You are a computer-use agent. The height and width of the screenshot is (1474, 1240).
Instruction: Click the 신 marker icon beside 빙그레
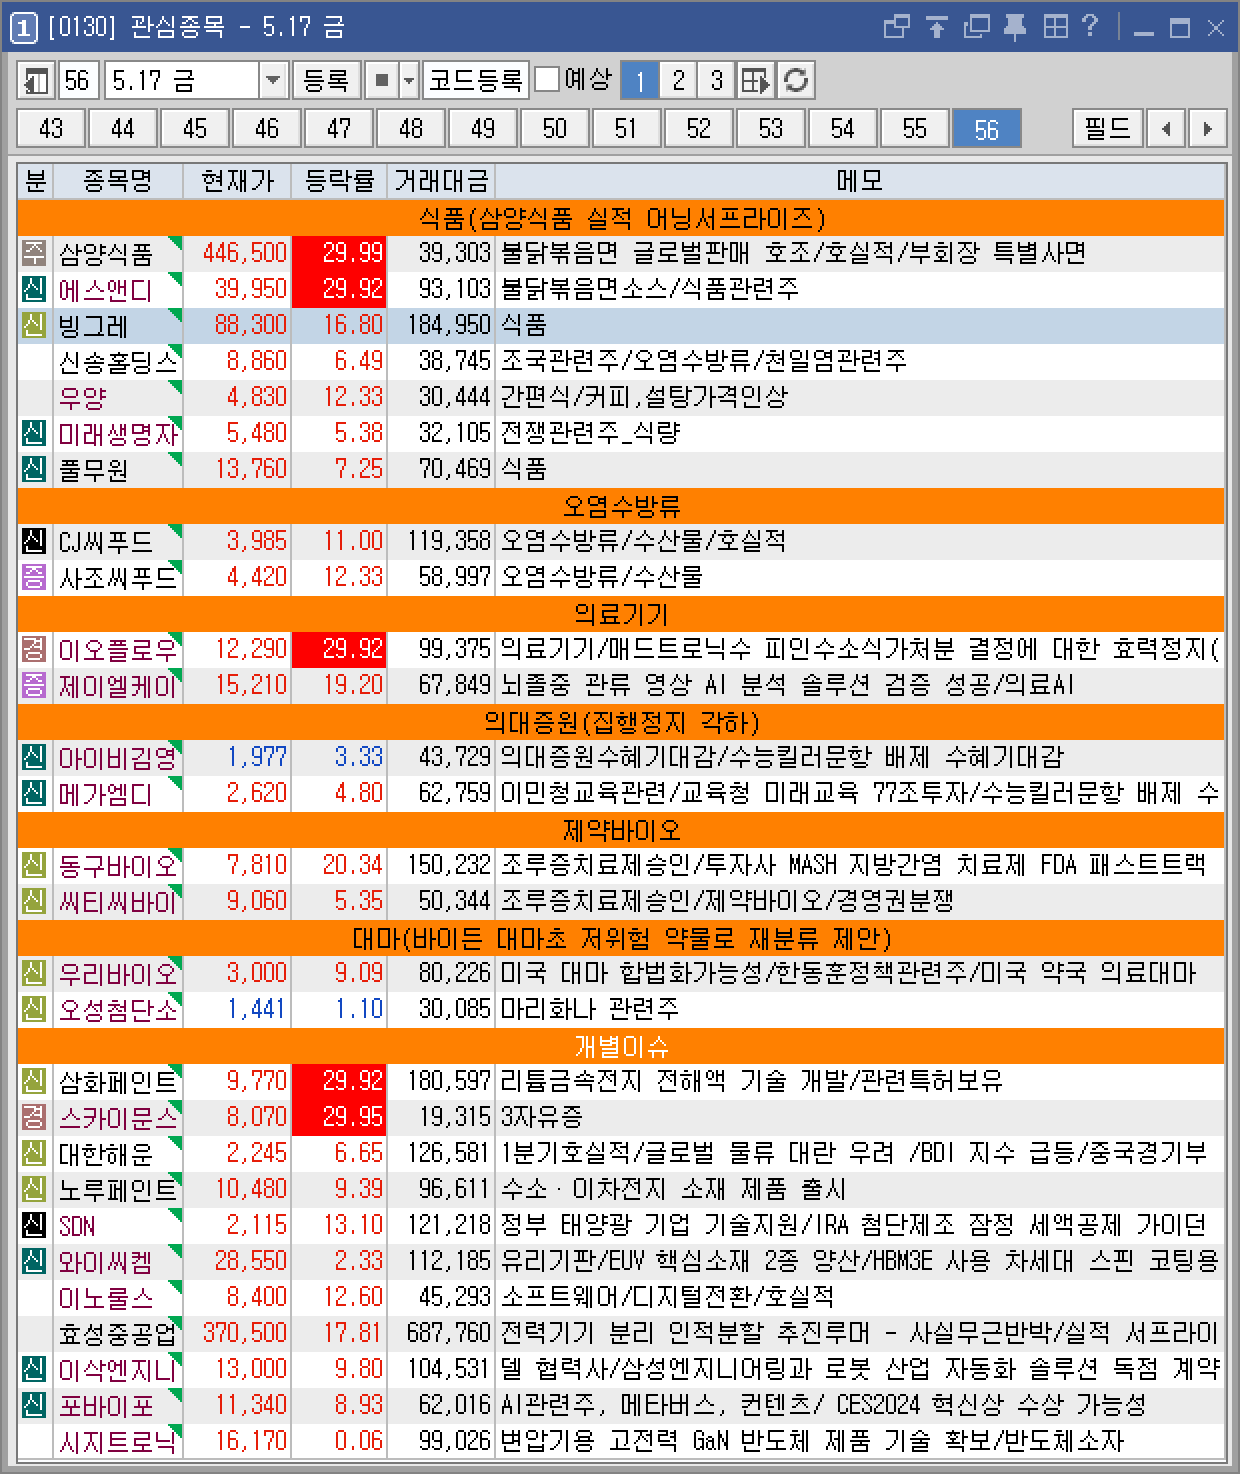(x=34, y=325)
